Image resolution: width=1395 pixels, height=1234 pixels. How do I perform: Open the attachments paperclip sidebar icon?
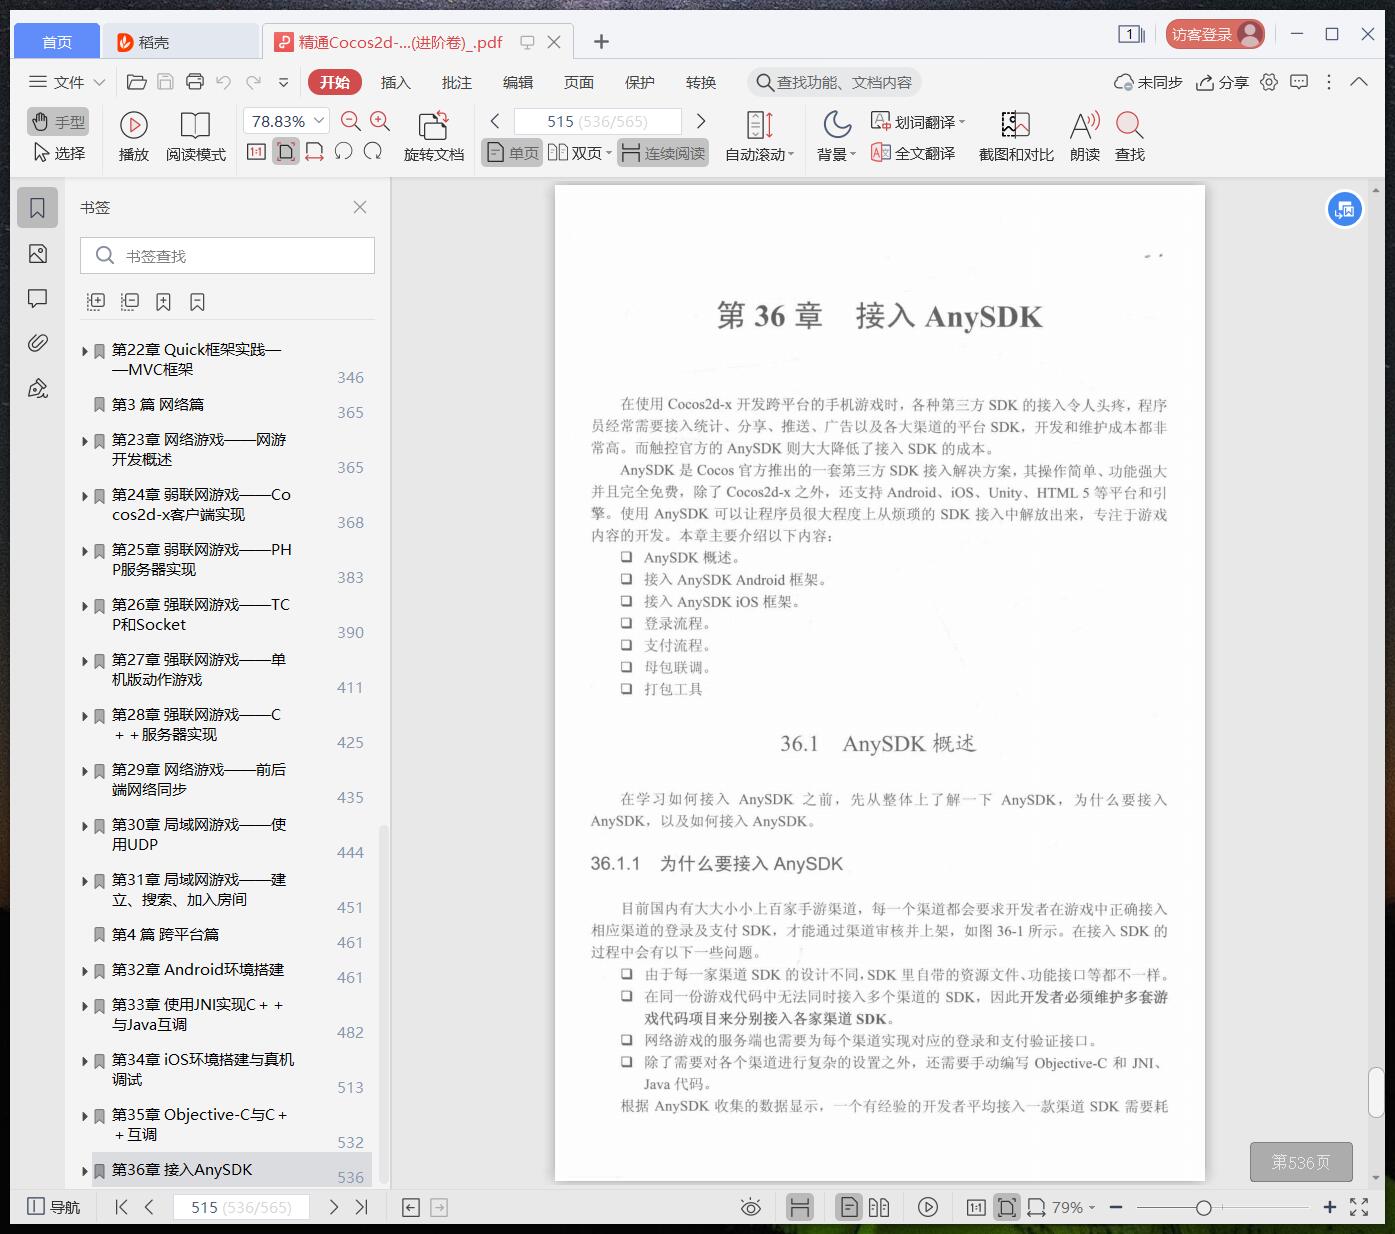(38, 343)
